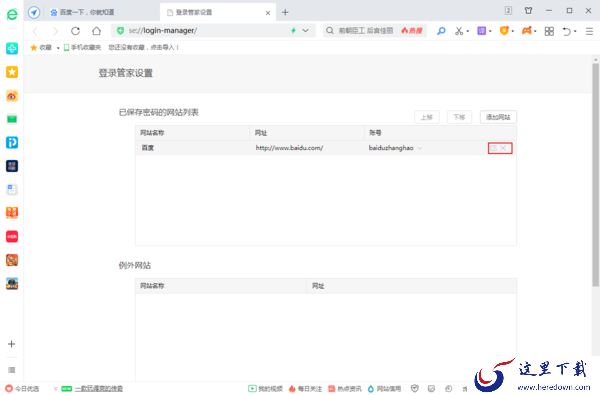Click the blue search magnifier button
The image size is (600, 395).
coord(441,31)
